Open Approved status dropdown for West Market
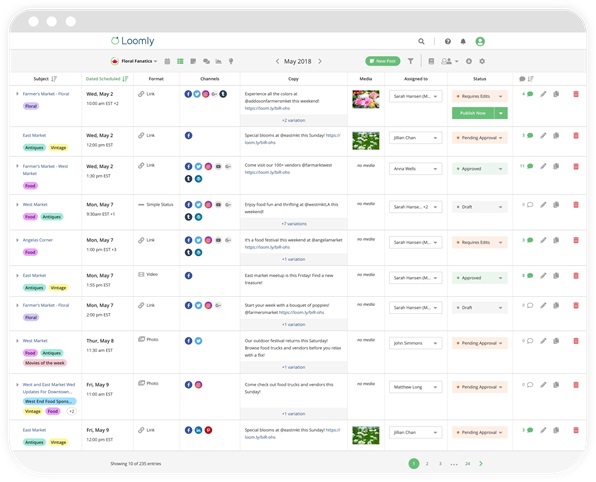Viewport: 596px width, 482px height. click(x=480, y=168)
